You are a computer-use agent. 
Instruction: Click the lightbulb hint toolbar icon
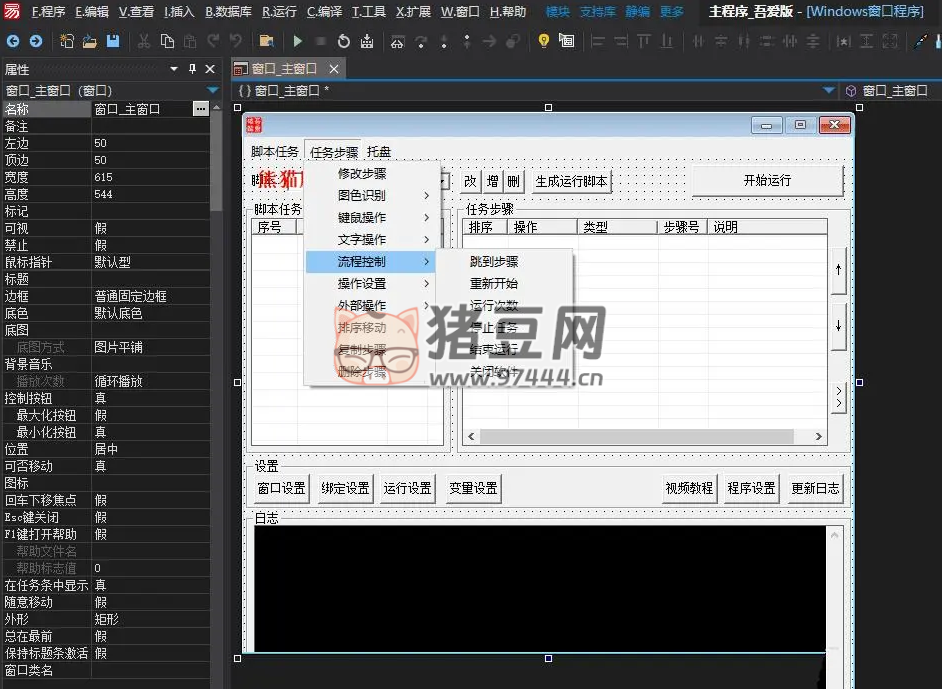coord(543,41)
